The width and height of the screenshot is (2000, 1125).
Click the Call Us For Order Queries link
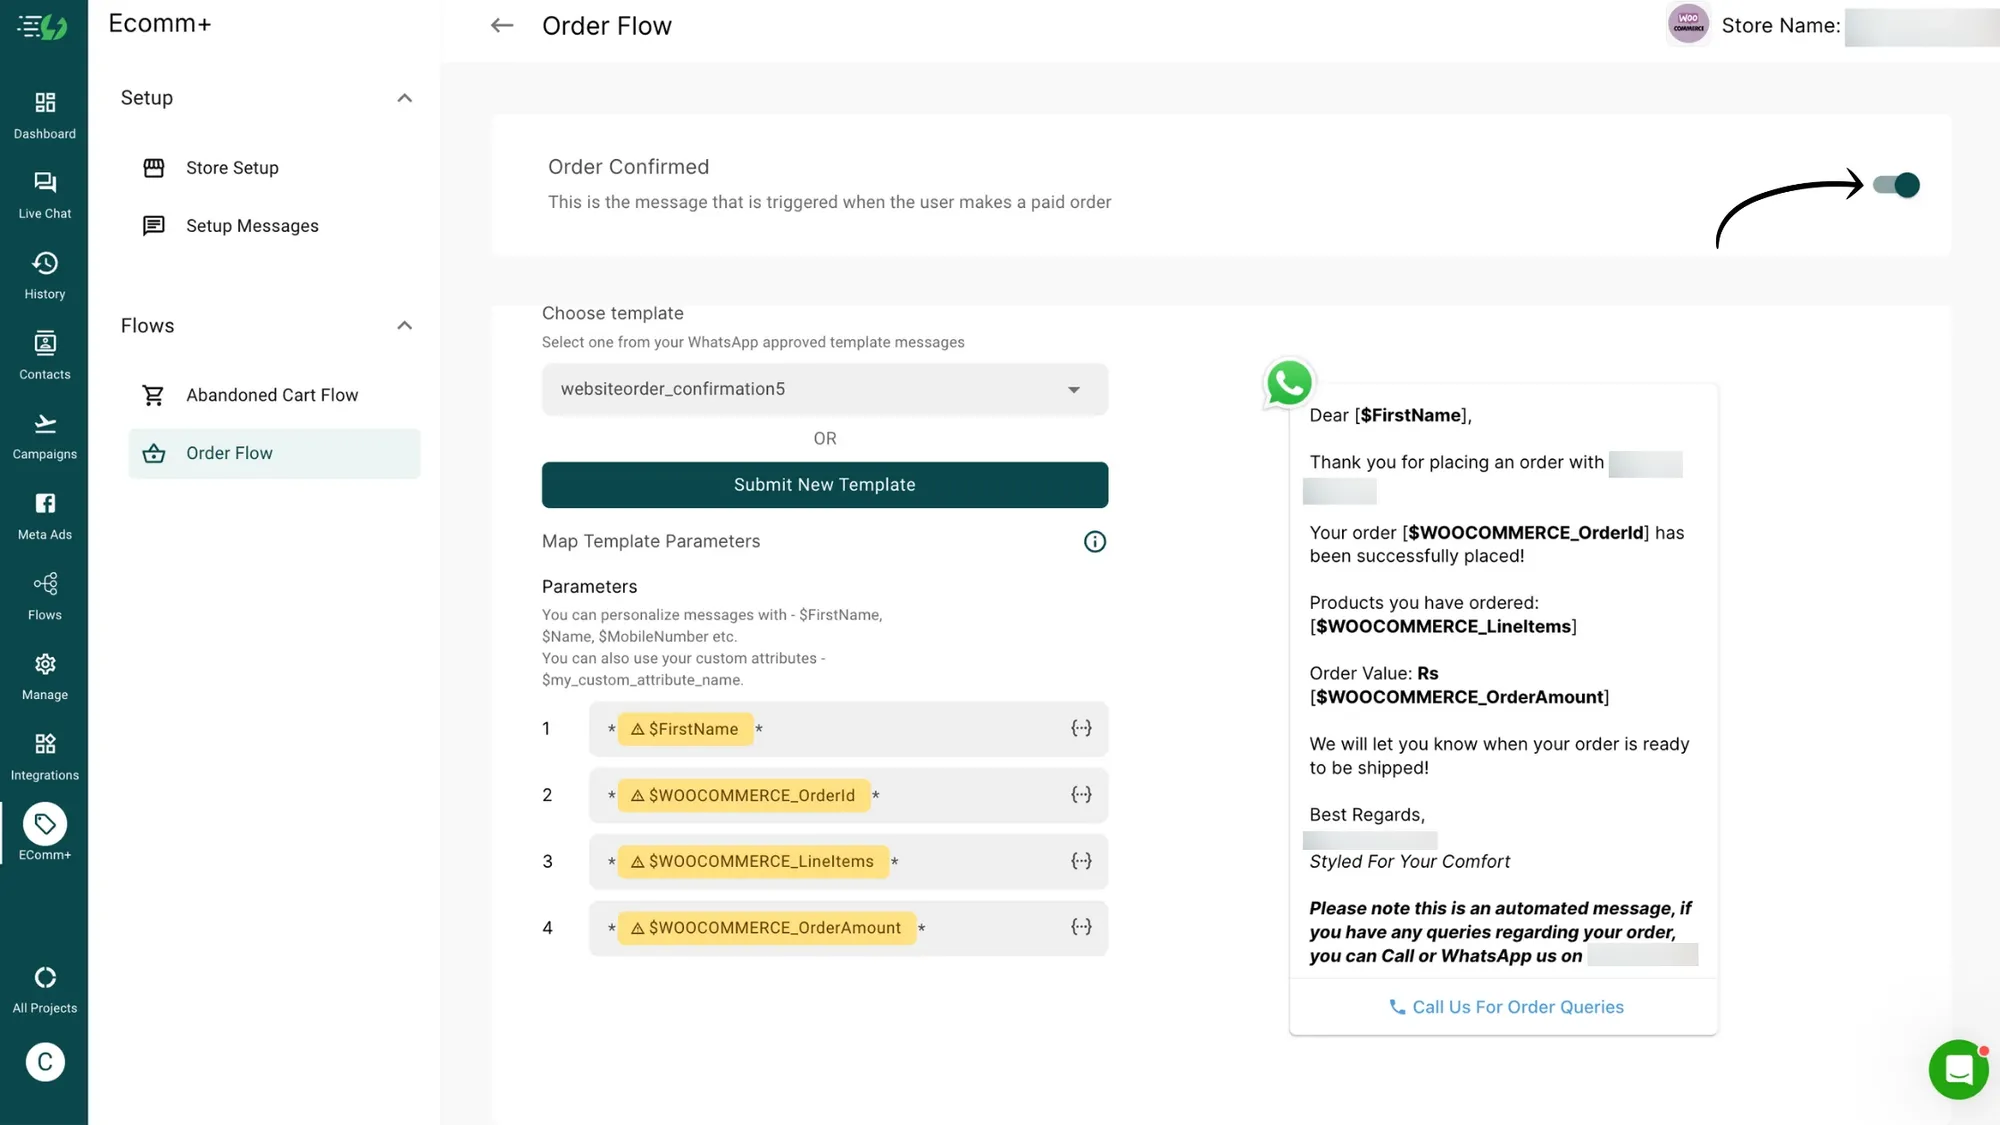(x=1507, y=1007)
